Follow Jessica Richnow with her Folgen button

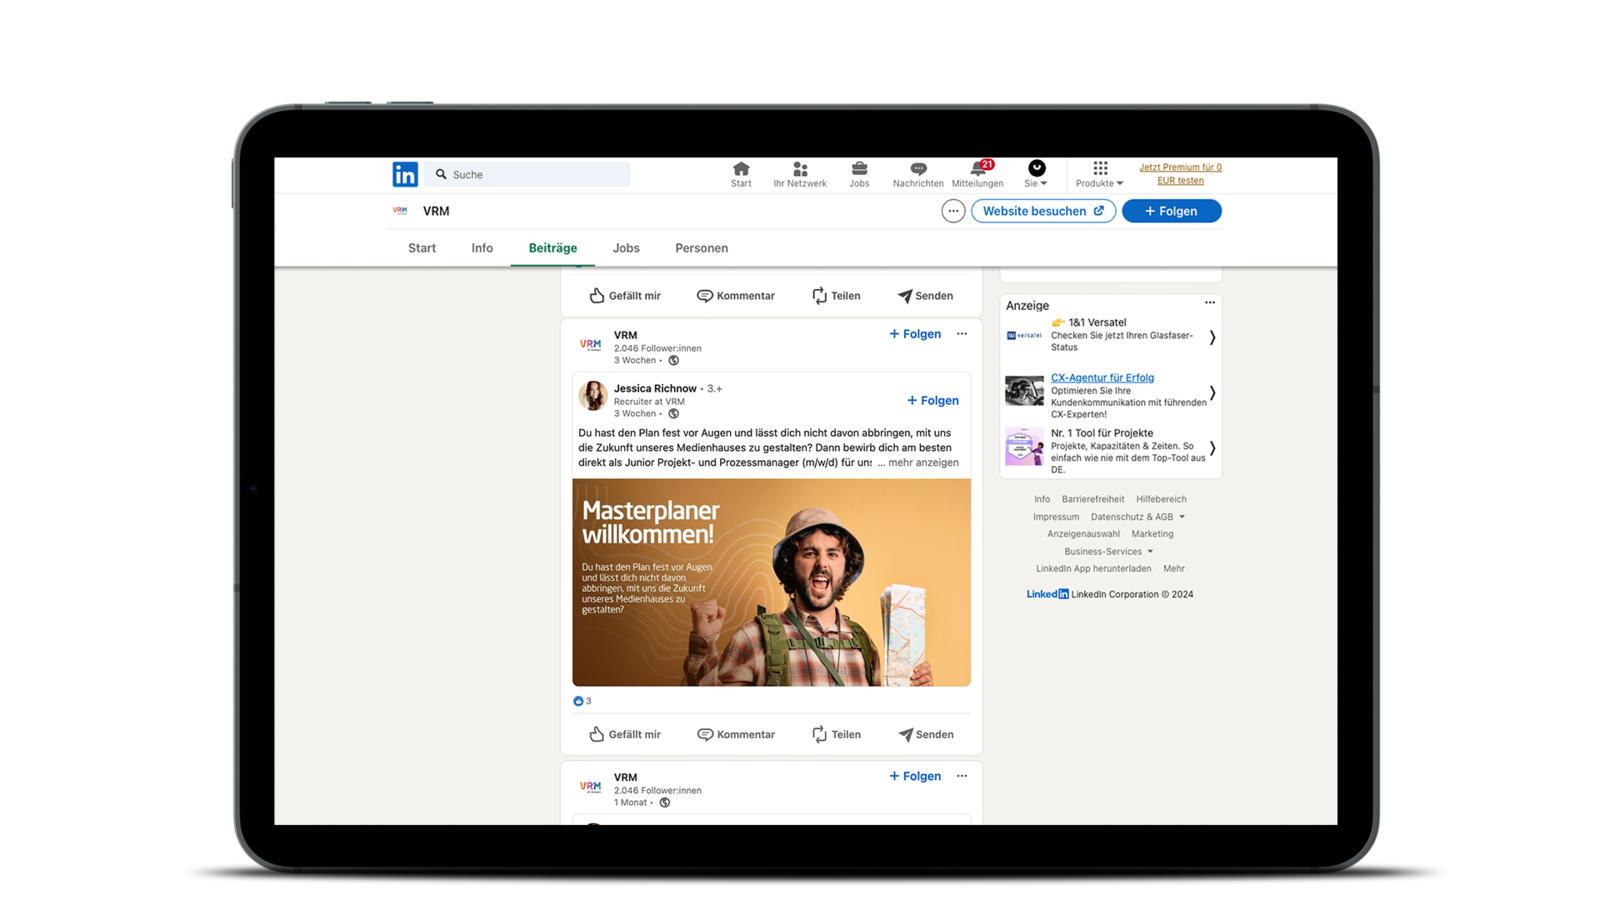(933, 400)
